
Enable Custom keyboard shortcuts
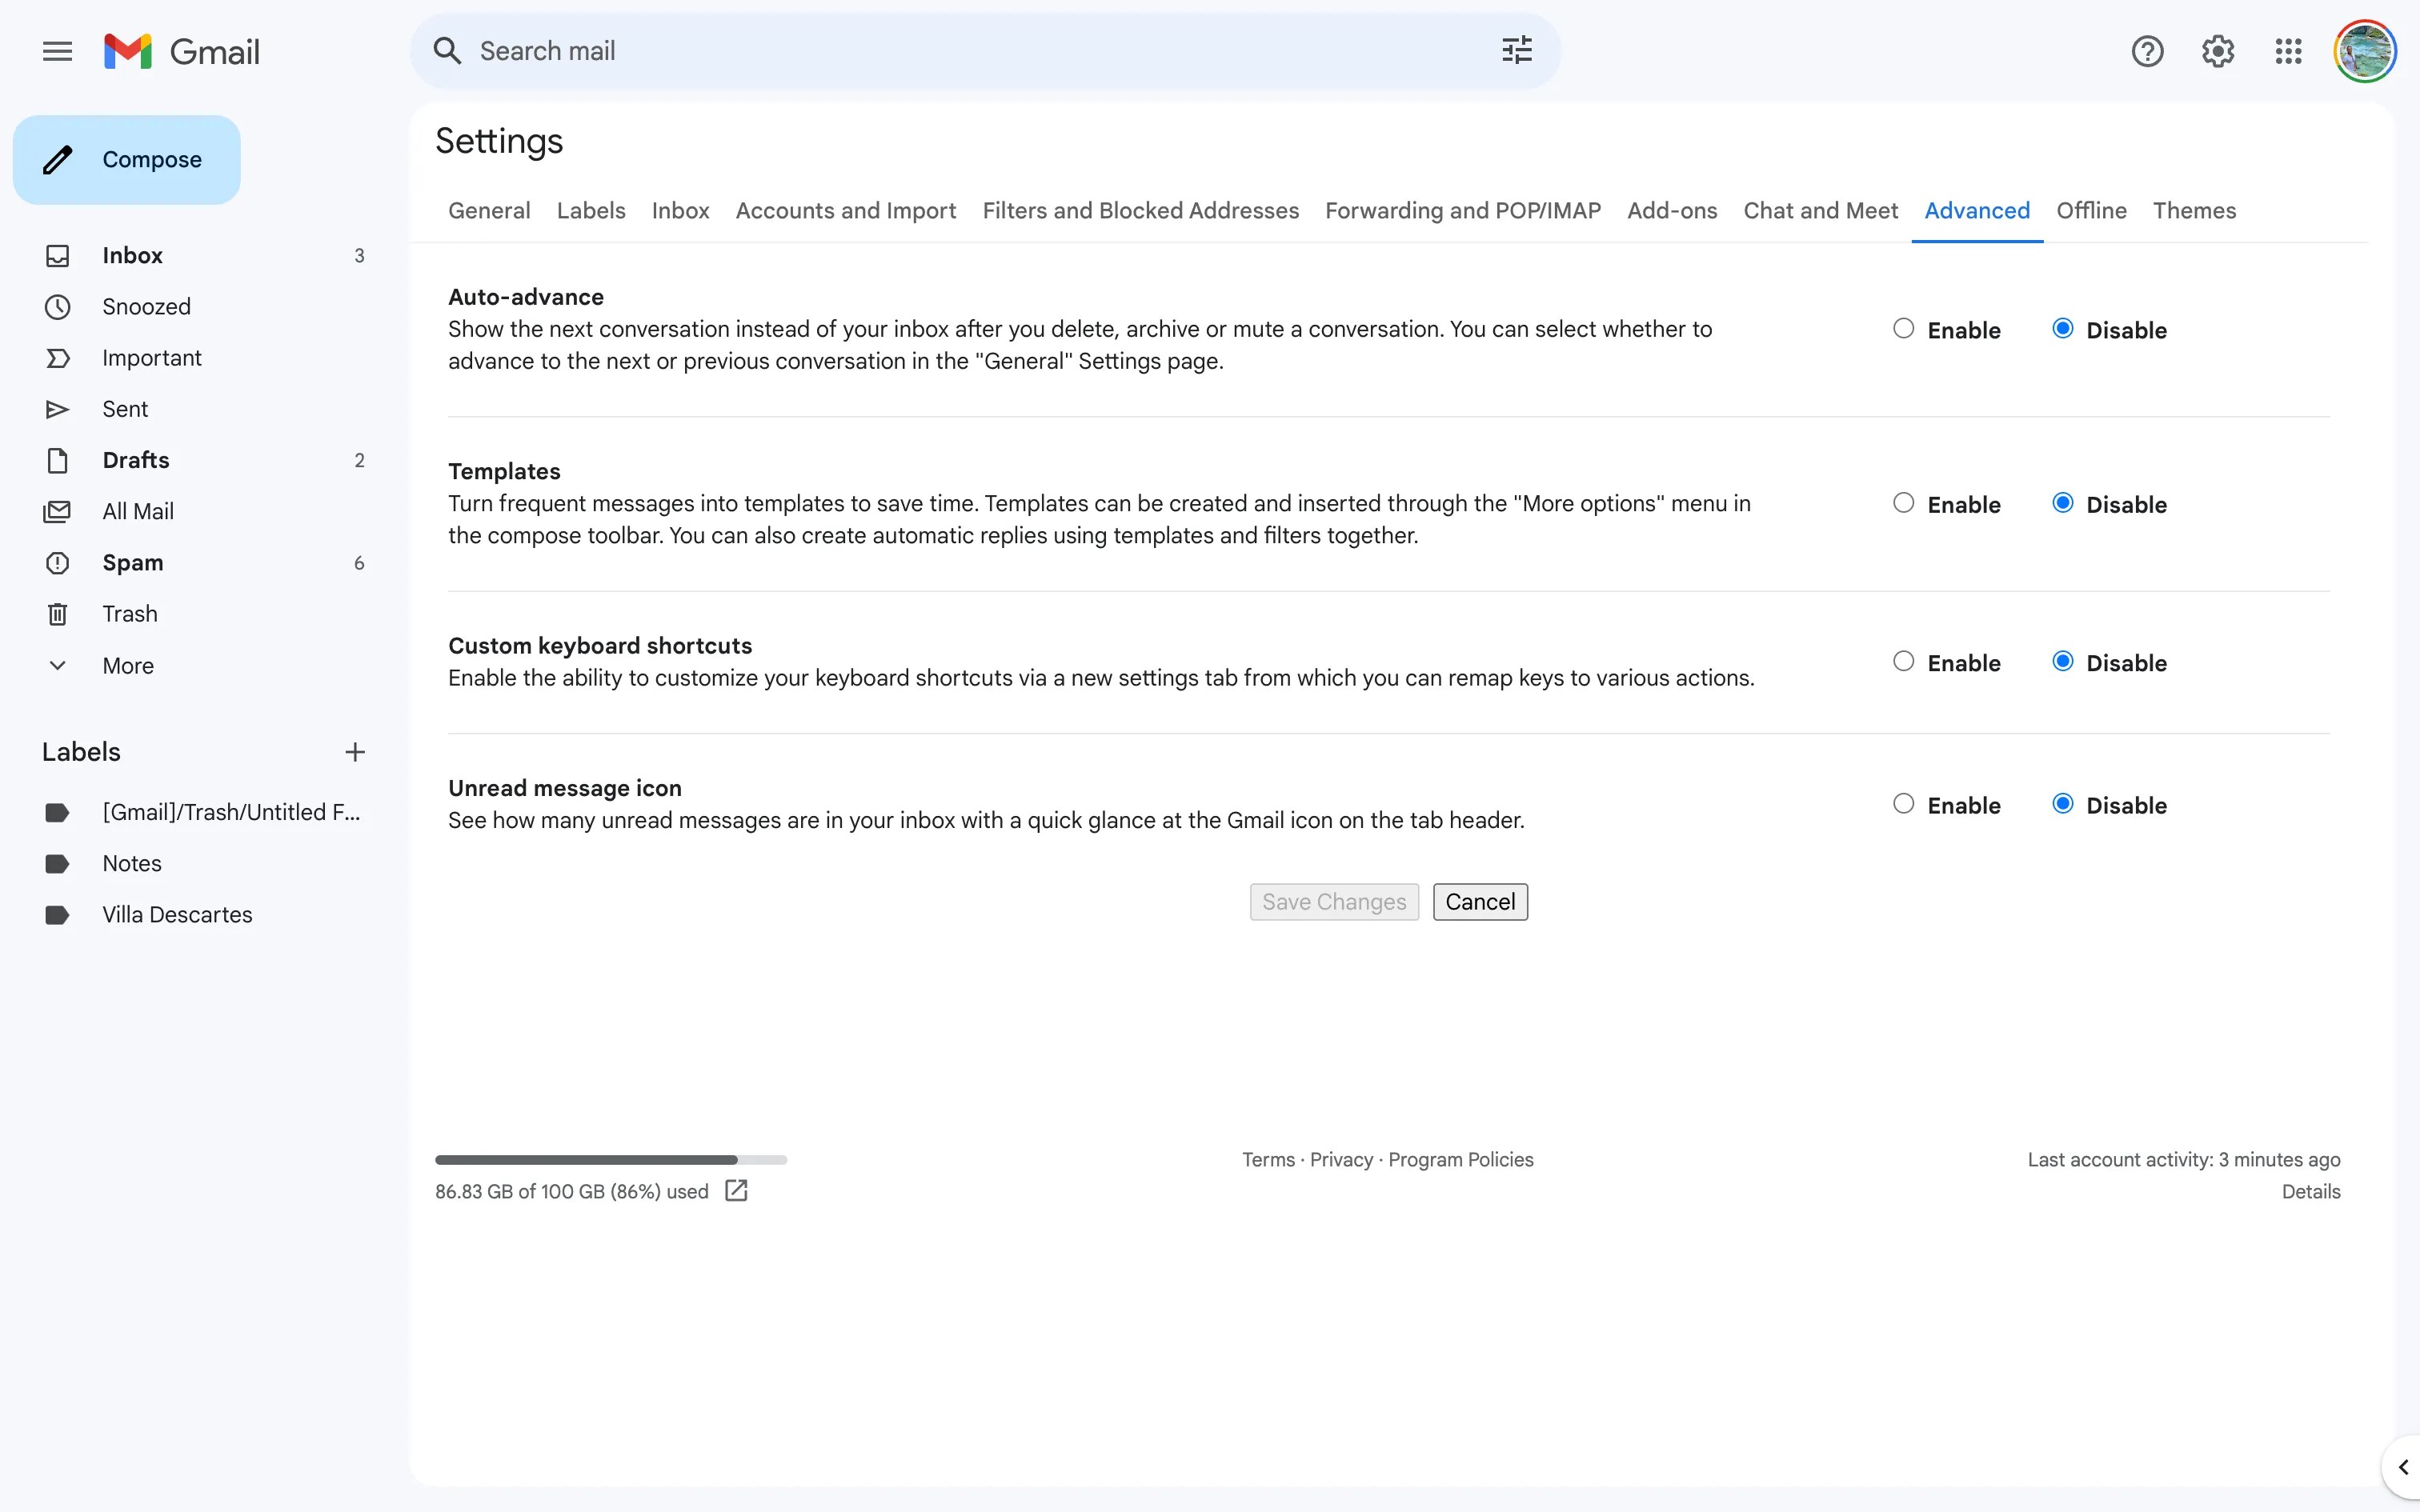tap(1903, 661)
